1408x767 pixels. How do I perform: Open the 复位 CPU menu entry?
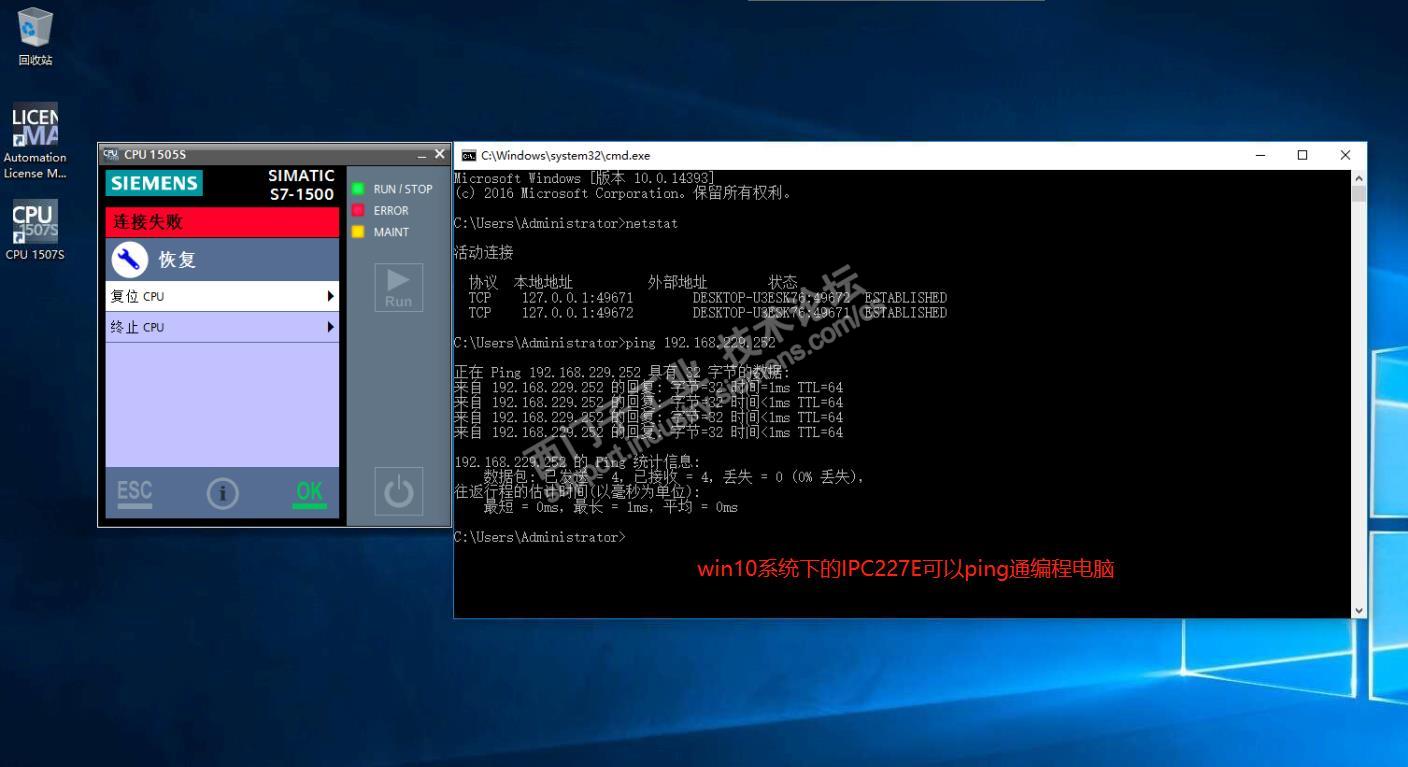point(222,296)
